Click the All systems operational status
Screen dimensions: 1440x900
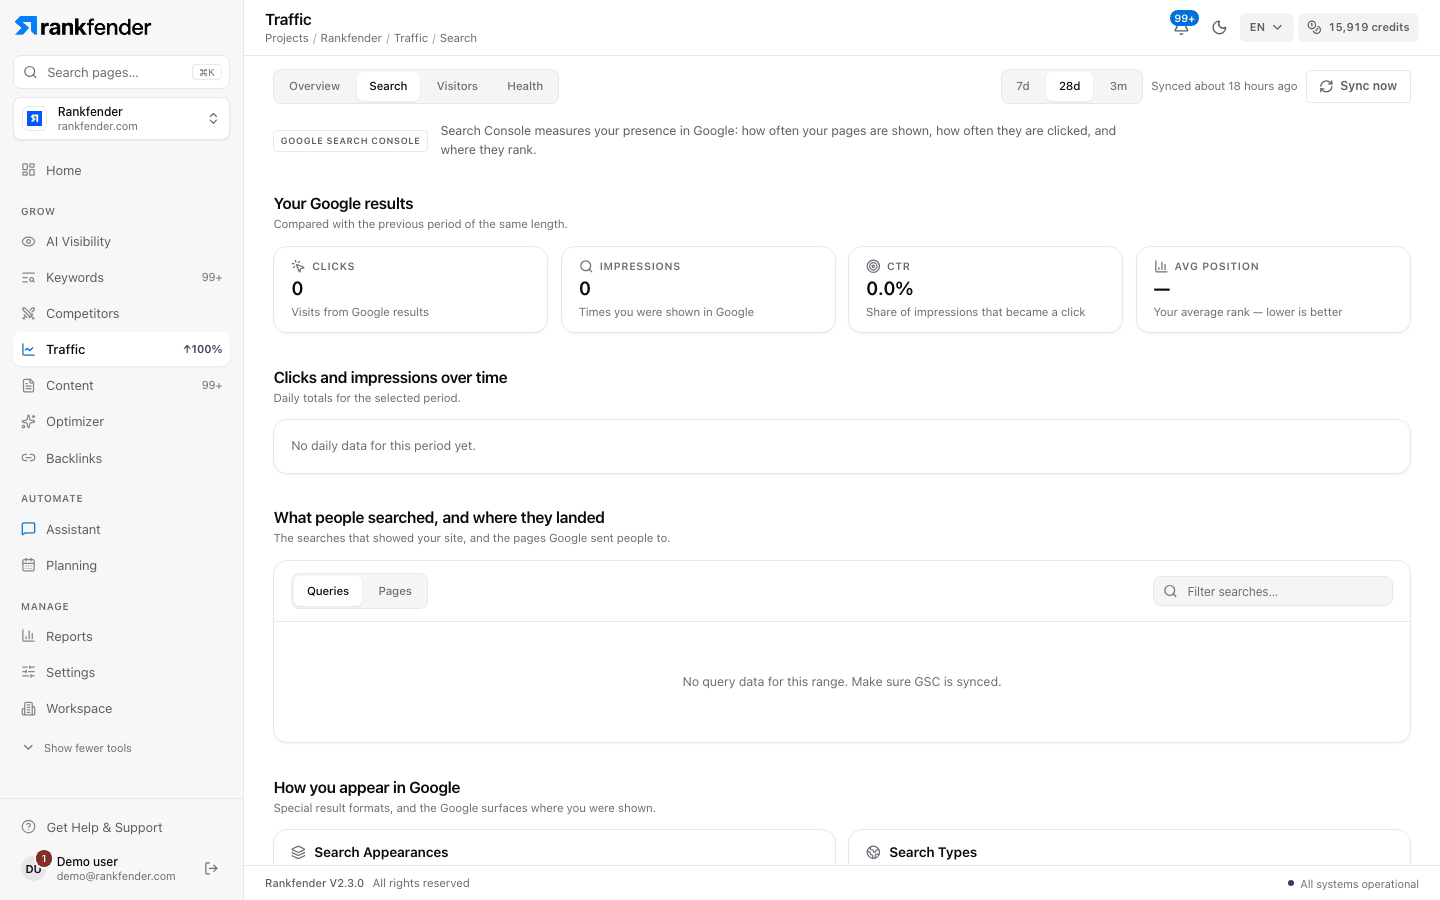pos(1353,884)
